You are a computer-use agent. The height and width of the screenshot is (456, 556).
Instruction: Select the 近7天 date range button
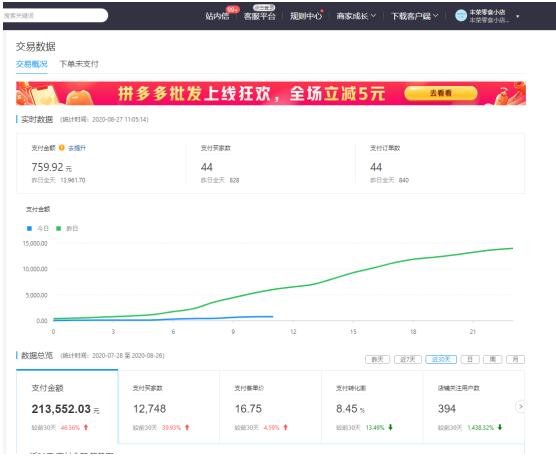click(x=407, y=360)
